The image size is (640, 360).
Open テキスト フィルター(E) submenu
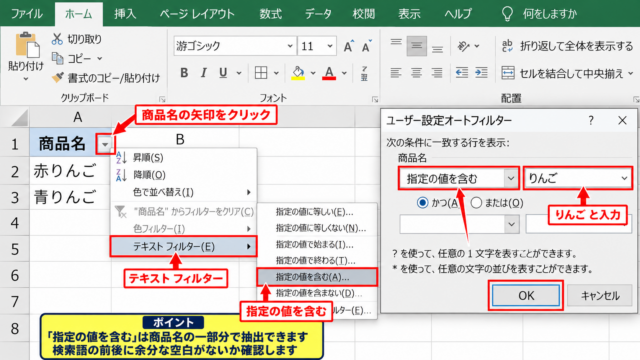(x=184, y=247)
